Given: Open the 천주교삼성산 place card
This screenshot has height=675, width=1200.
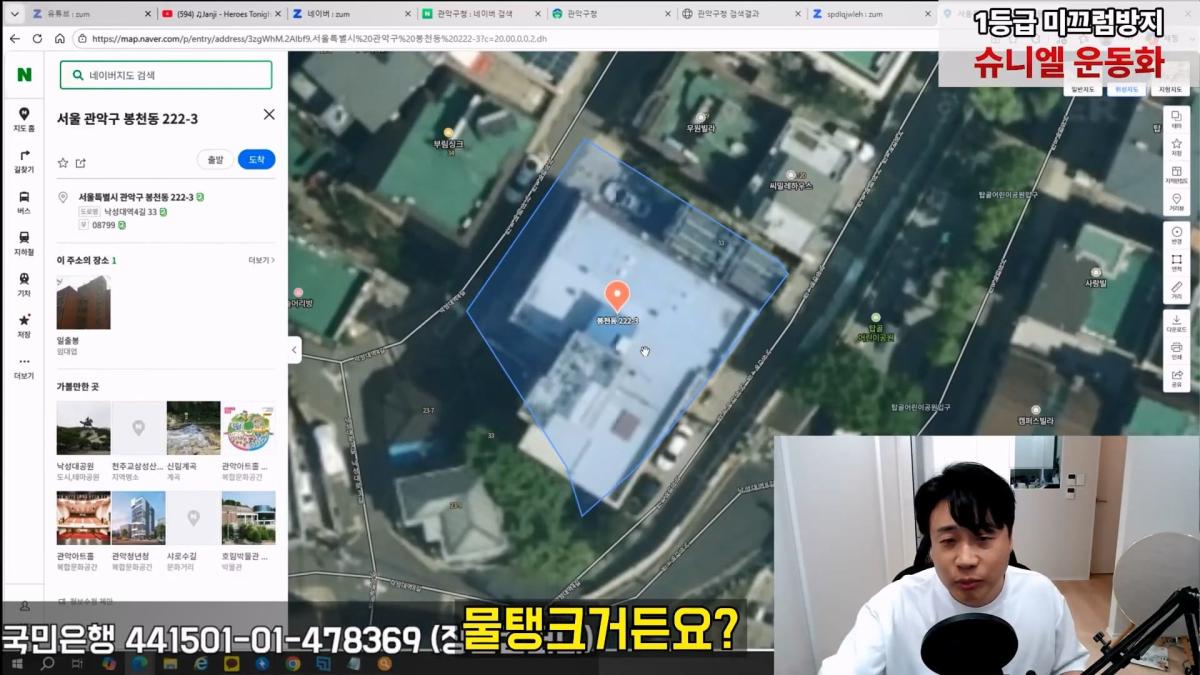Looking at the screenshot, I should click(x=138, y=441).
